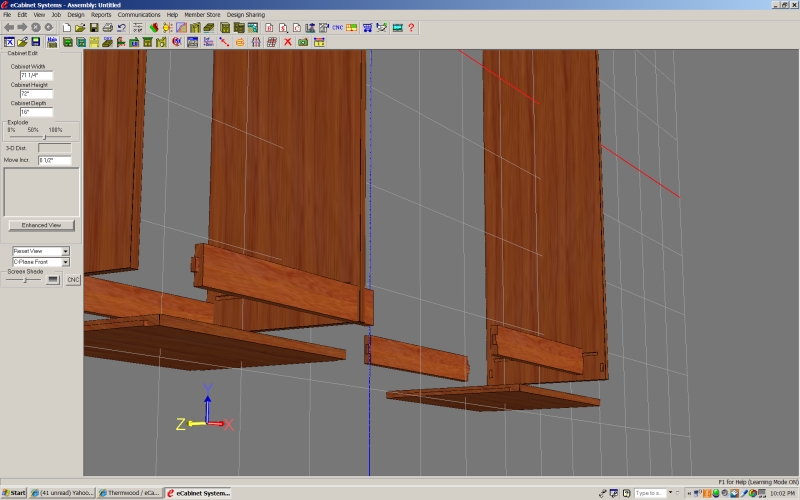Click the red question mark Help icon
Image resolution: width=800 pixels, height=500 pixels.
411,28
